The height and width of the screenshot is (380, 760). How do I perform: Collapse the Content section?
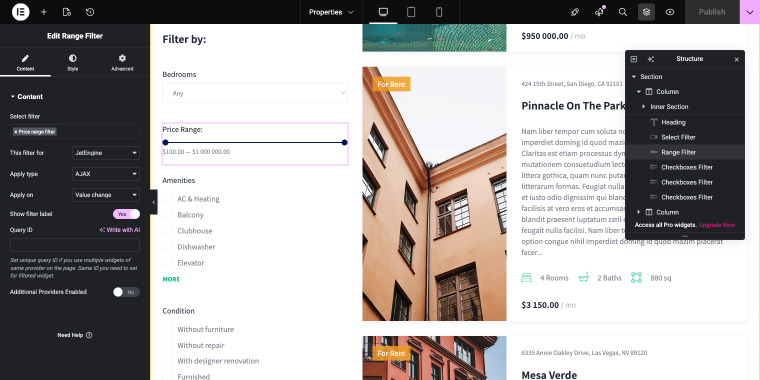(x=27, y=97)
